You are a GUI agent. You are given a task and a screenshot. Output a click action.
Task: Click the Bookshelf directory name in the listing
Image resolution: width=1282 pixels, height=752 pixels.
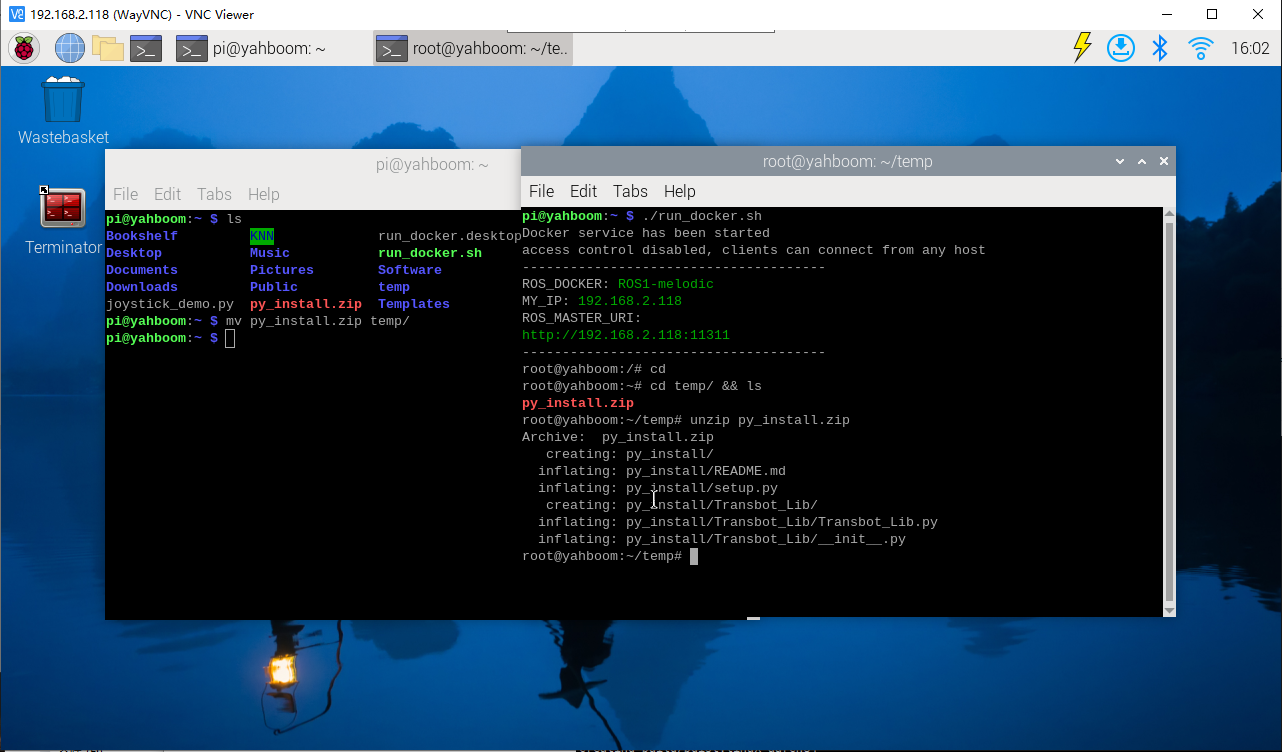[x=142, y=236]
